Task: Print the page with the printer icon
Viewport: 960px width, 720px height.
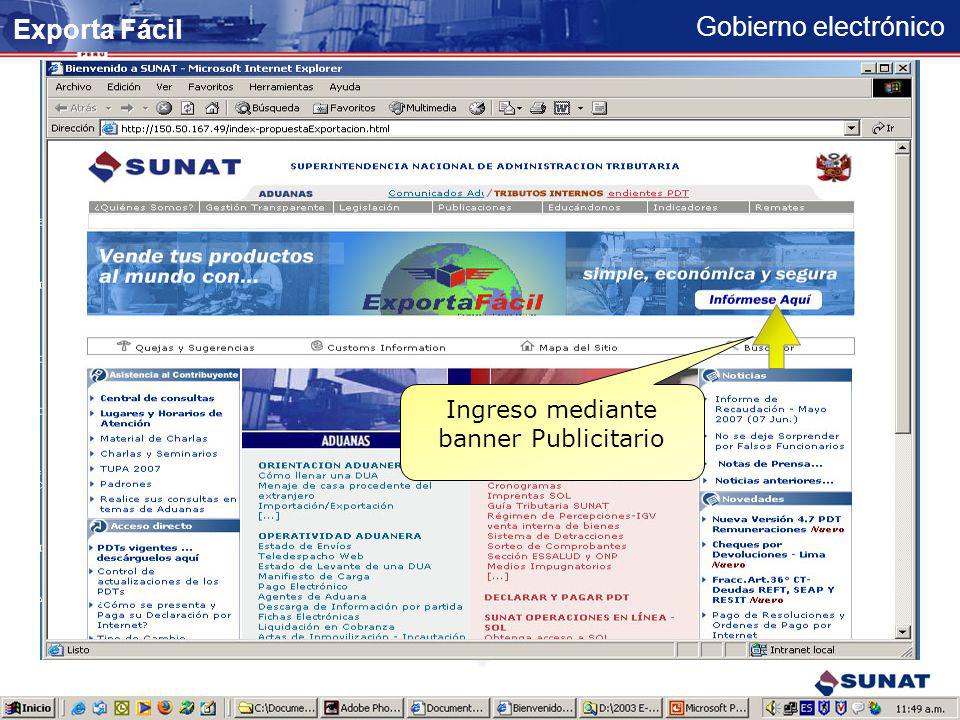Action: tap(538, 108)
